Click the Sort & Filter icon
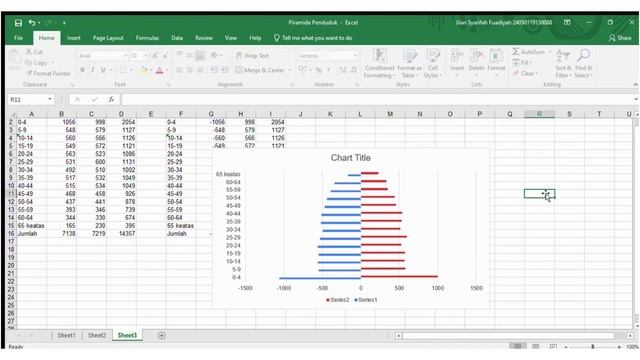This screenshot has width=640, height=360. (563, 56)
